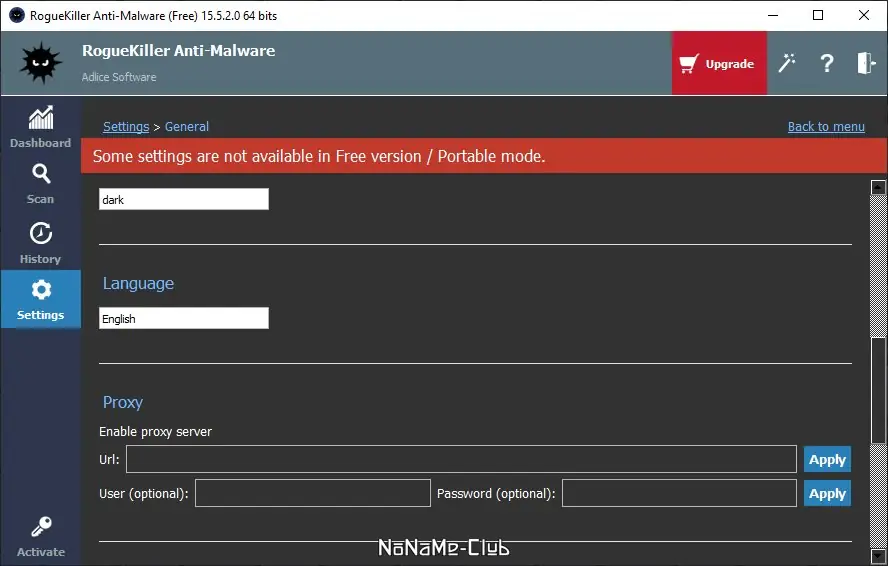Click the vertical scrollbar thumb
The width and height of the screenshot is (888, 566).
coord(878,390)
